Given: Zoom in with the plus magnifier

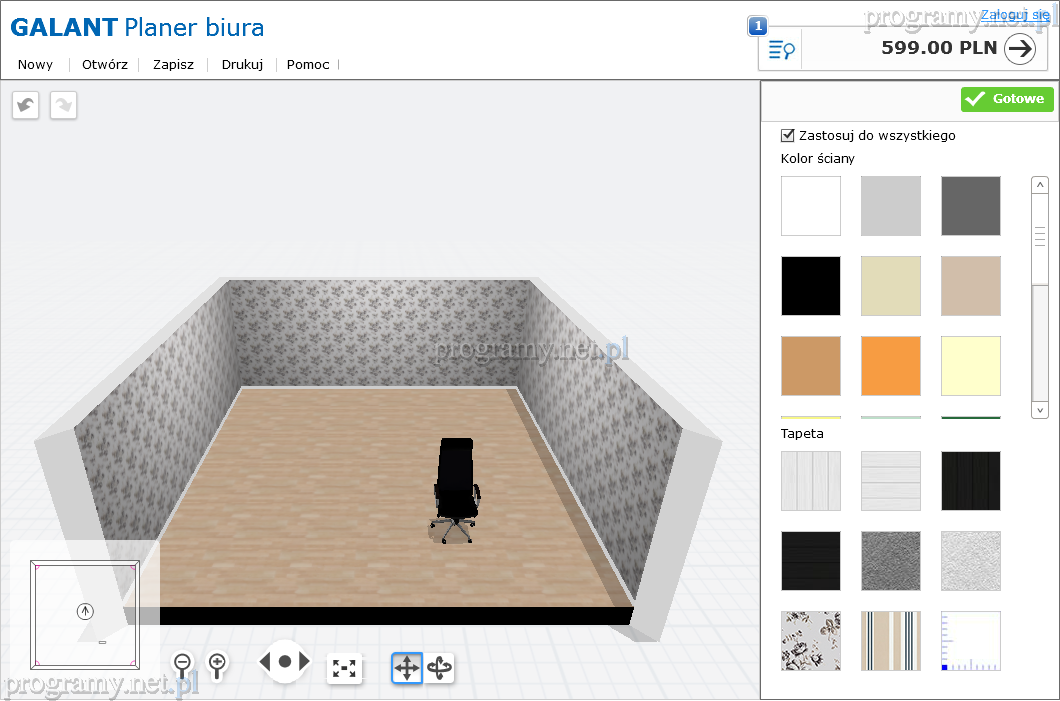Looking at the screenshot, I should [216, 664].
